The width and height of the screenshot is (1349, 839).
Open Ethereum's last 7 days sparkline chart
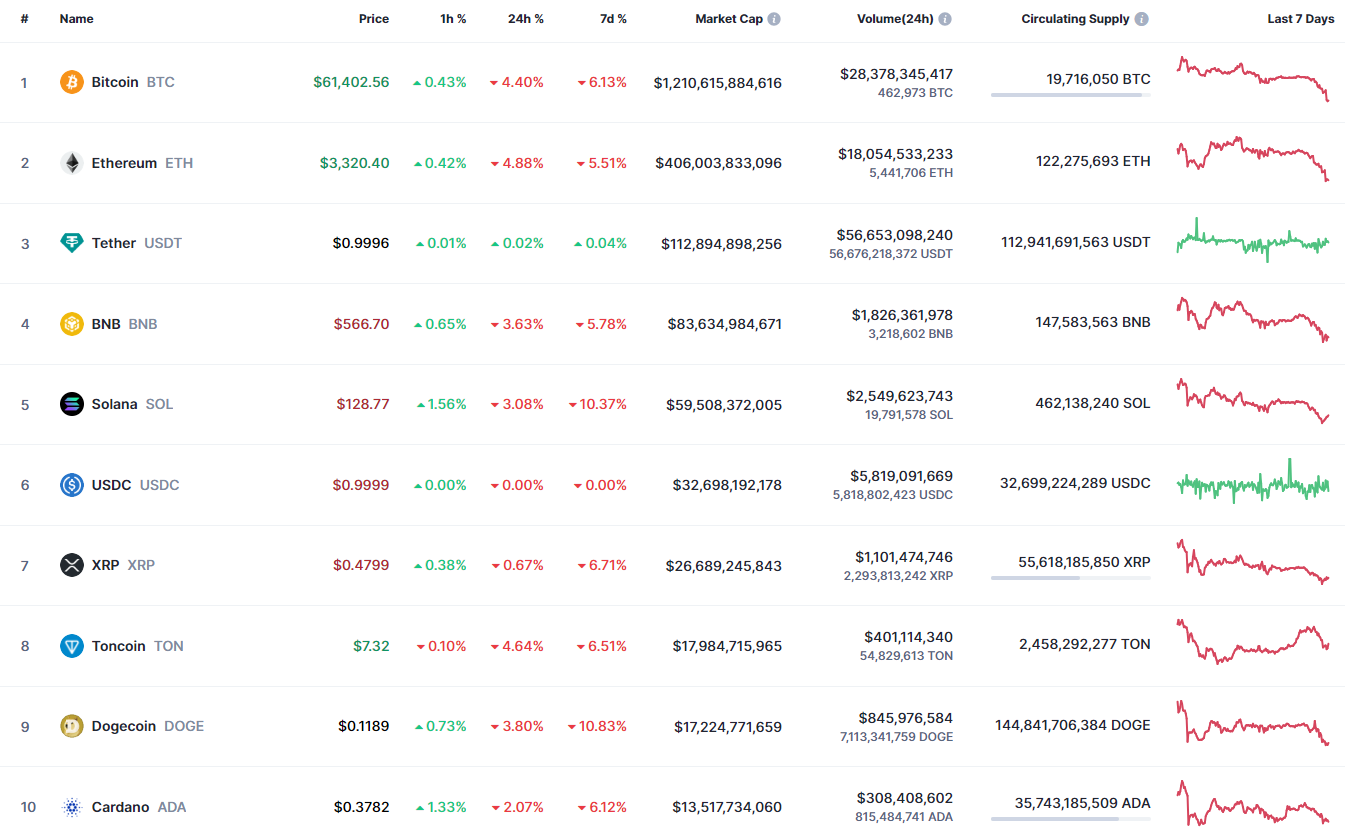tap(1253, 159)
